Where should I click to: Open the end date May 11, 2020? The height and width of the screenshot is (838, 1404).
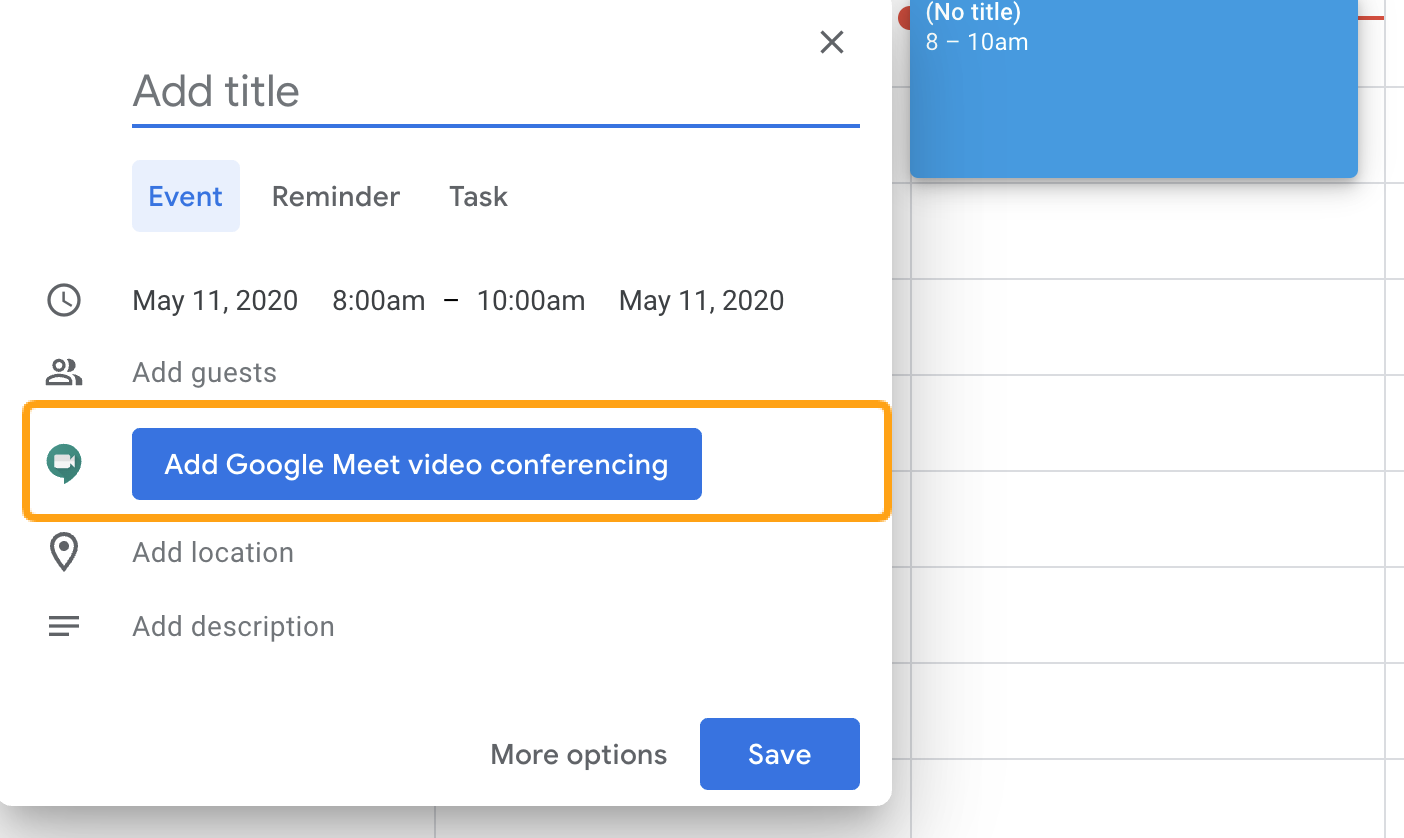tap(702, 300)
